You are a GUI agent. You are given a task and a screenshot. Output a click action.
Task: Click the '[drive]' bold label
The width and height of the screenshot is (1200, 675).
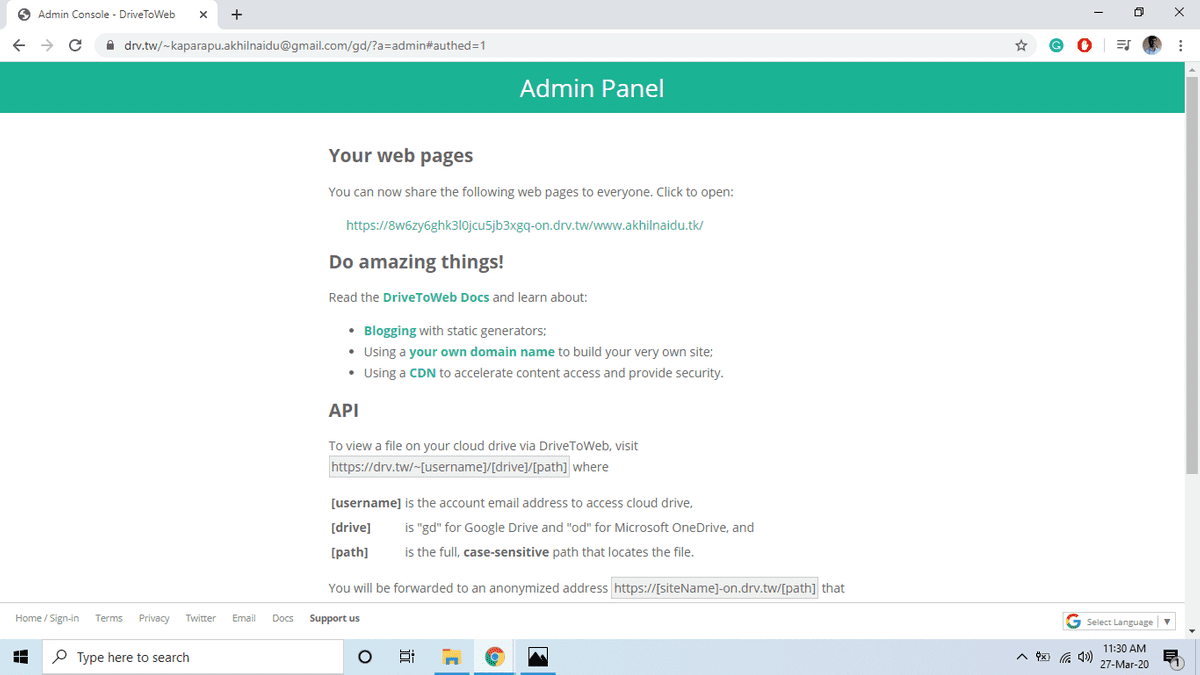(x=351, y=527)
